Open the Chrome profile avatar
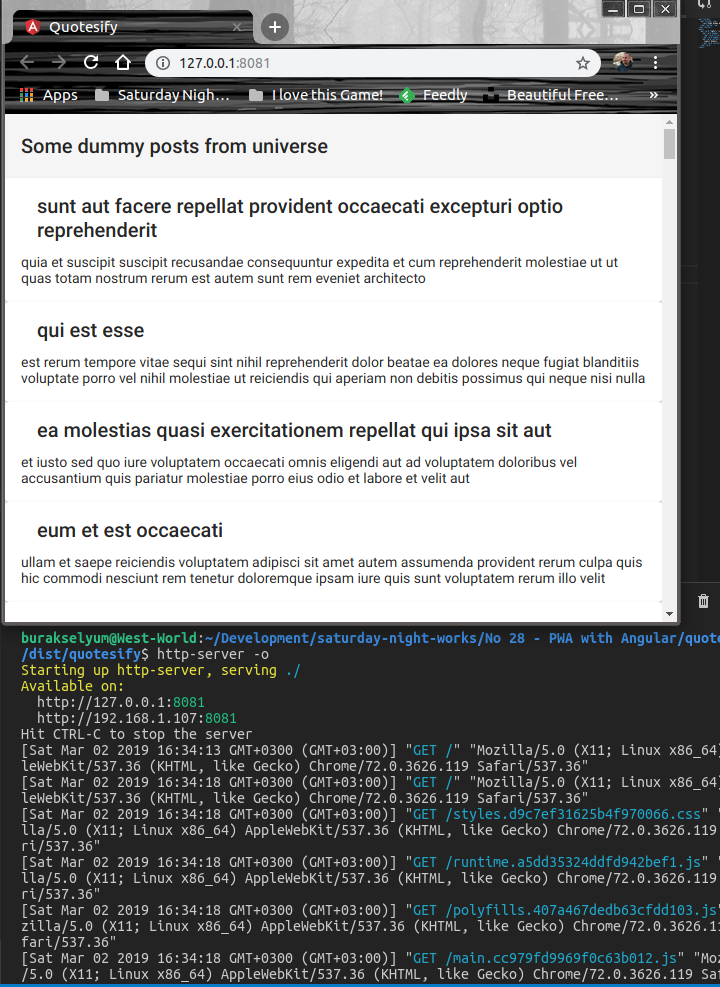Viewport: 720px width, 987px height. tap(623, 62)
